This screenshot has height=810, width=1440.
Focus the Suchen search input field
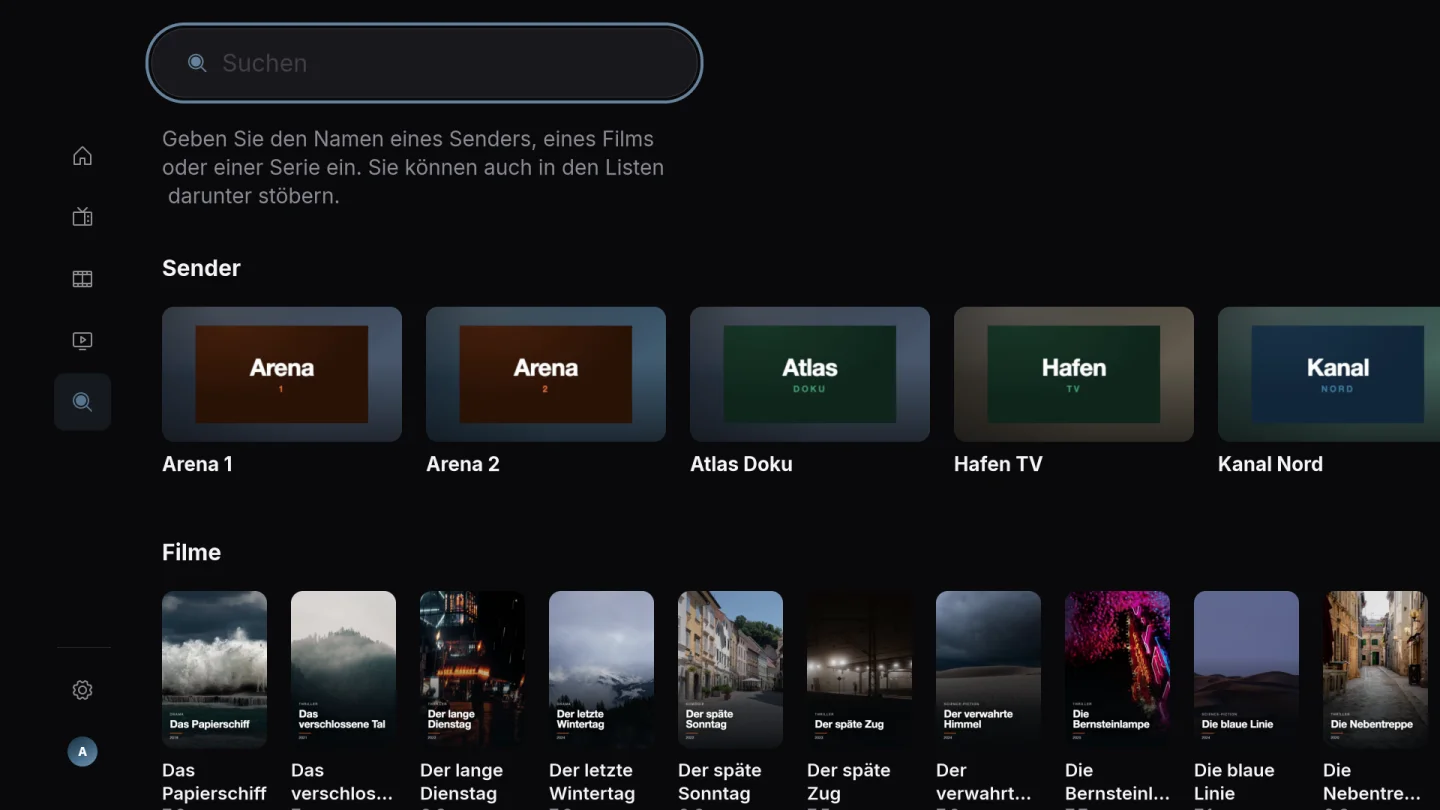tap(424, 63)
